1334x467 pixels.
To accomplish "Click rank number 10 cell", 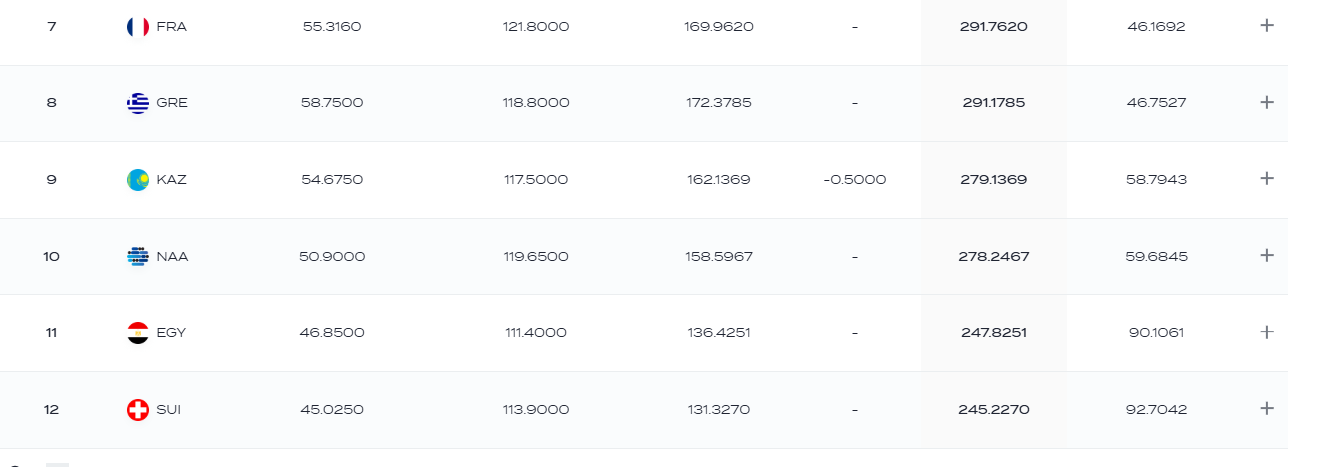I will coord(52,256).
